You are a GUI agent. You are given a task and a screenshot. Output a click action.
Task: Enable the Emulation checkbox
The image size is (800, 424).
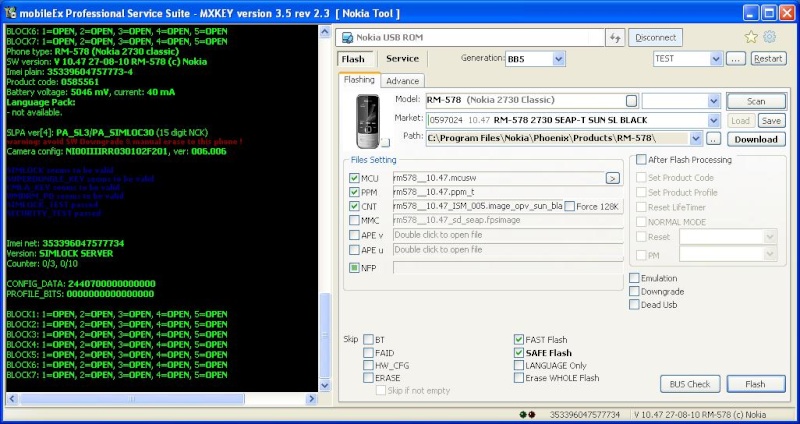634,278
